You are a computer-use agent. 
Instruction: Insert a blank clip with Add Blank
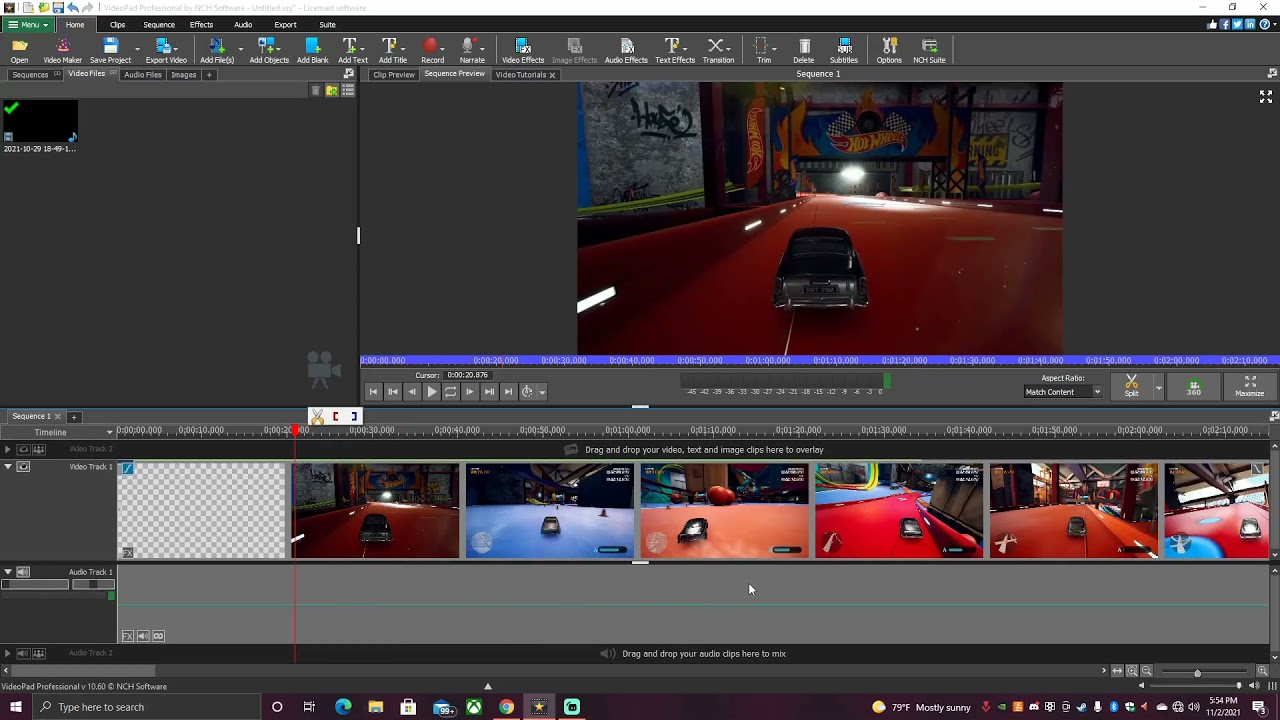coord(312,51)
